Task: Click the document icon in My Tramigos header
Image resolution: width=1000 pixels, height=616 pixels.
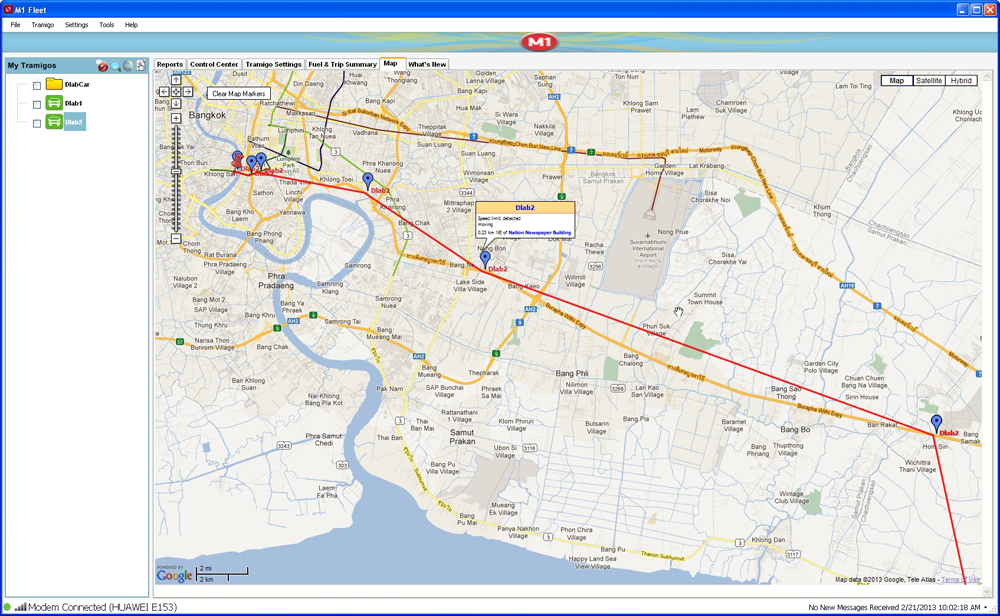Action: pos(141,65)
